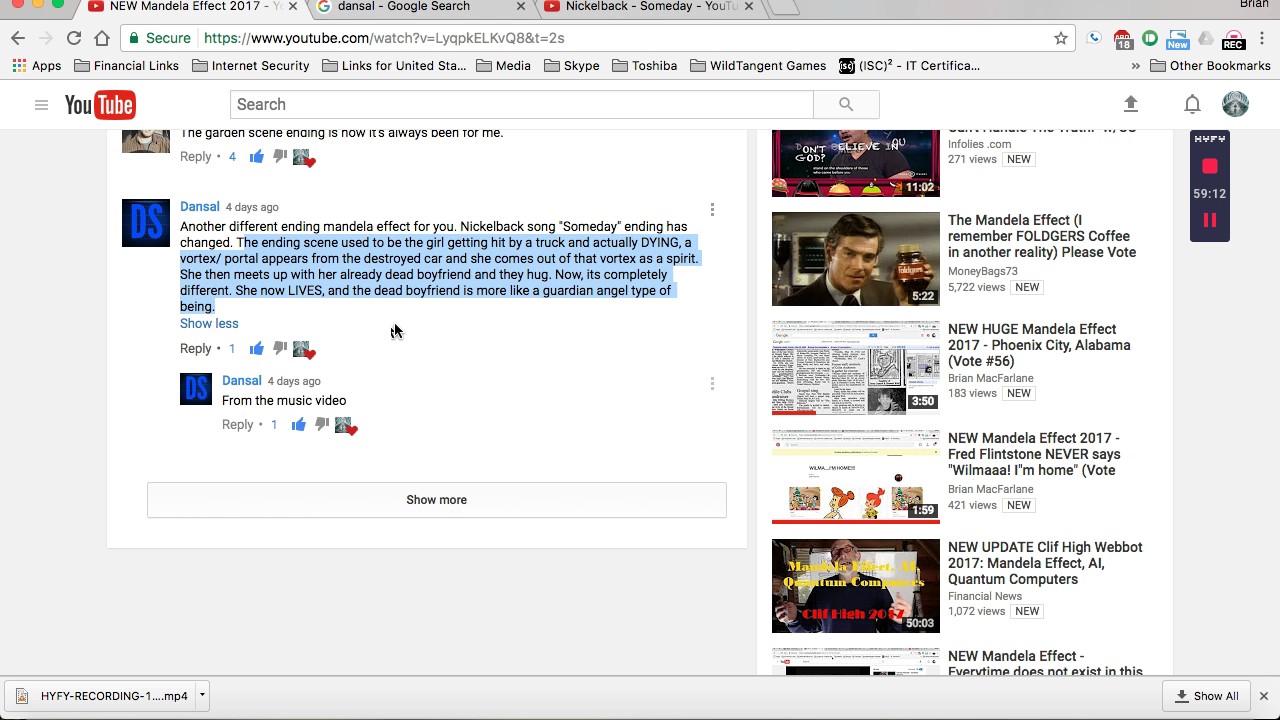The width and height of the screenshot is (1280, 720).
Task: Open the Fred Flintstone video thumbnail
Action: coord(856,477)
